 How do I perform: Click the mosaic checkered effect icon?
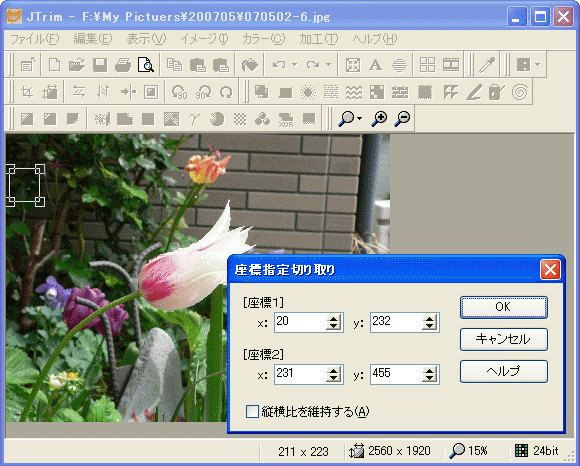377,92
